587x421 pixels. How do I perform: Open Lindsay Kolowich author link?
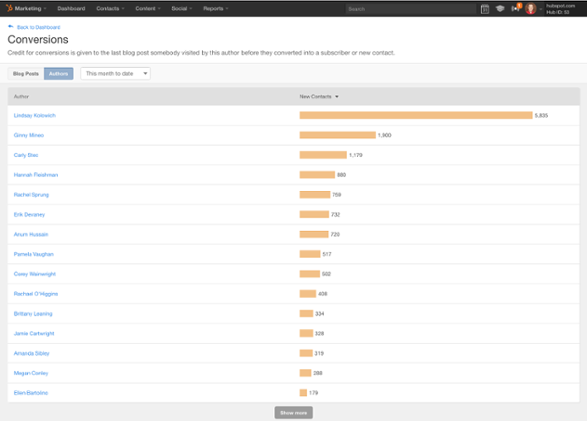coord(34,115)
